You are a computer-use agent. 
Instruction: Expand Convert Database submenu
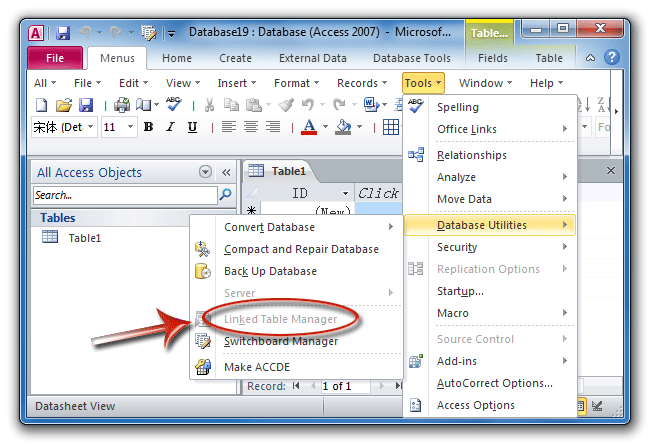(297, 227)
